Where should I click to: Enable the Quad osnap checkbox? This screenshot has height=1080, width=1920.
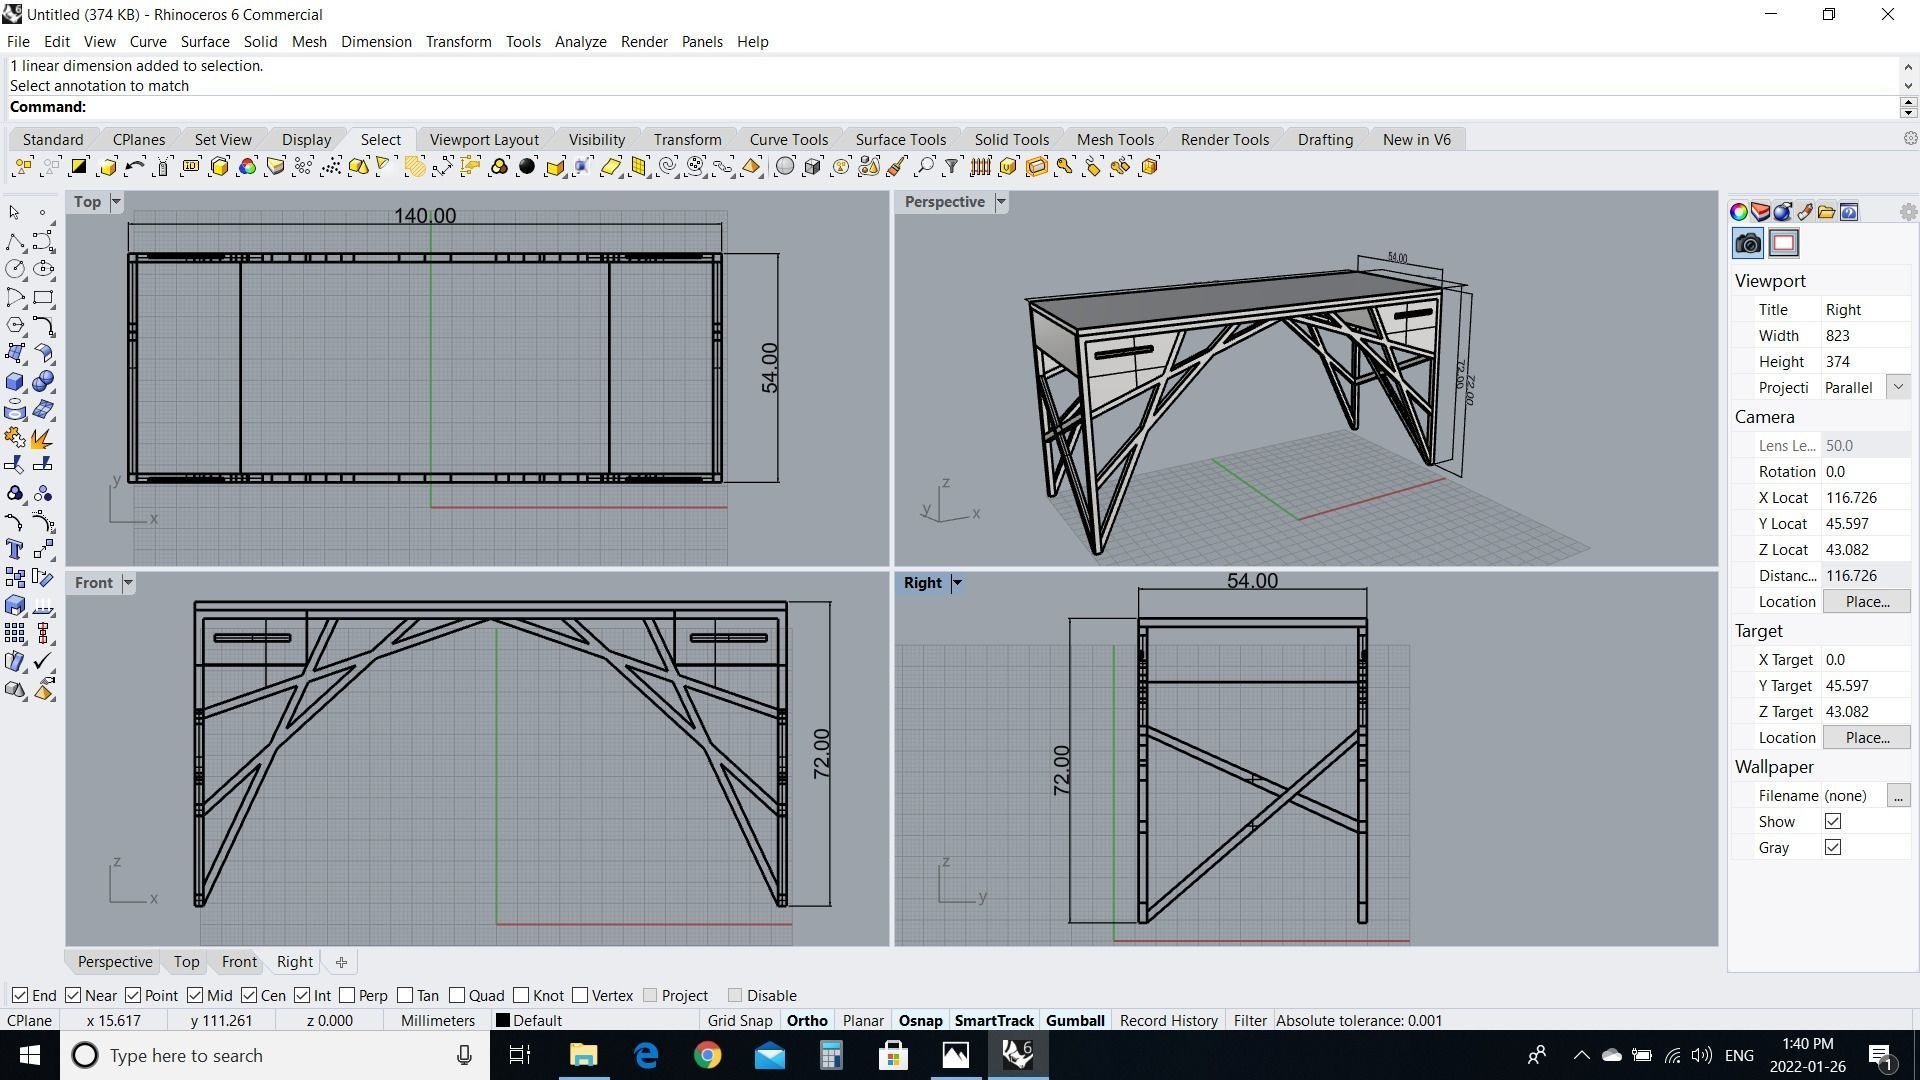pyautogui.click(x=457, y=995)
